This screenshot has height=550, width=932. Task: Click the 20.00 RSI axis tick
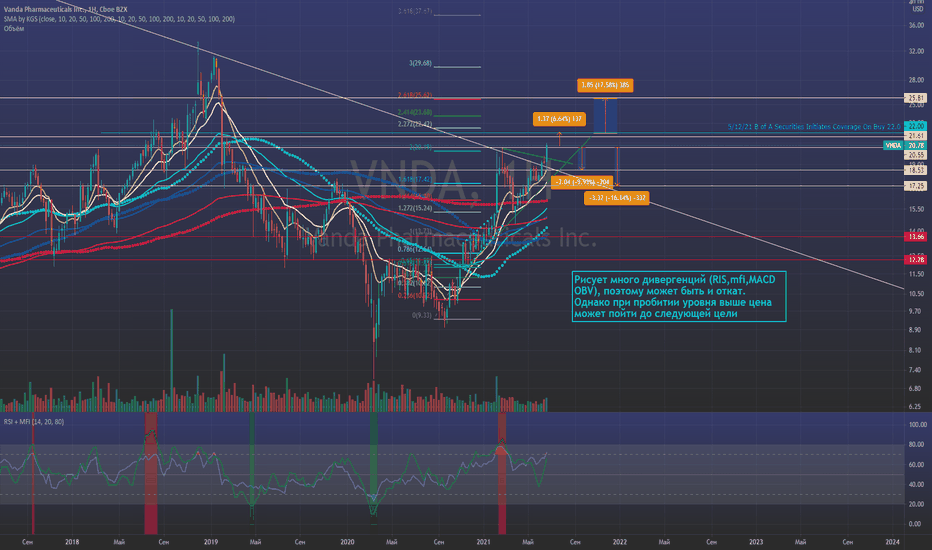[x=918, y=504]
